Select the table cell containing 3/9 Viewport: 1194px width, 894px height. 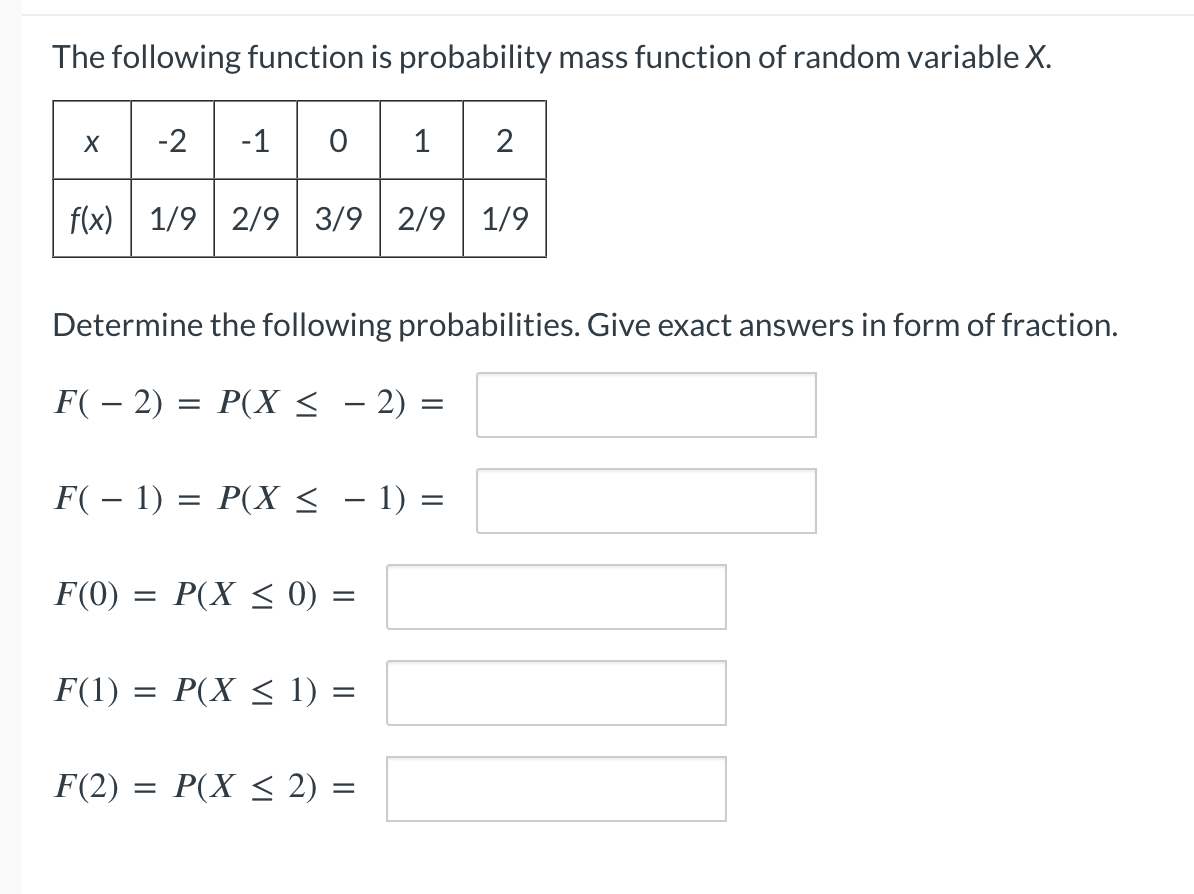(337, 216)
